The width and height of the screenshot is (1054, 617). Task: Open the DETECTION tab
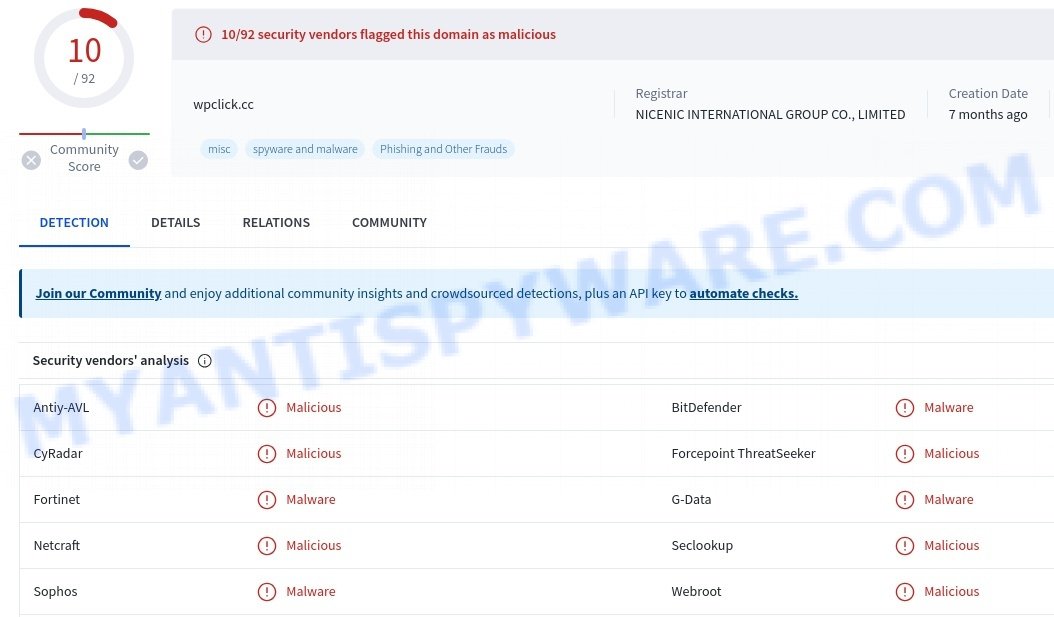(x=74, y=222)
